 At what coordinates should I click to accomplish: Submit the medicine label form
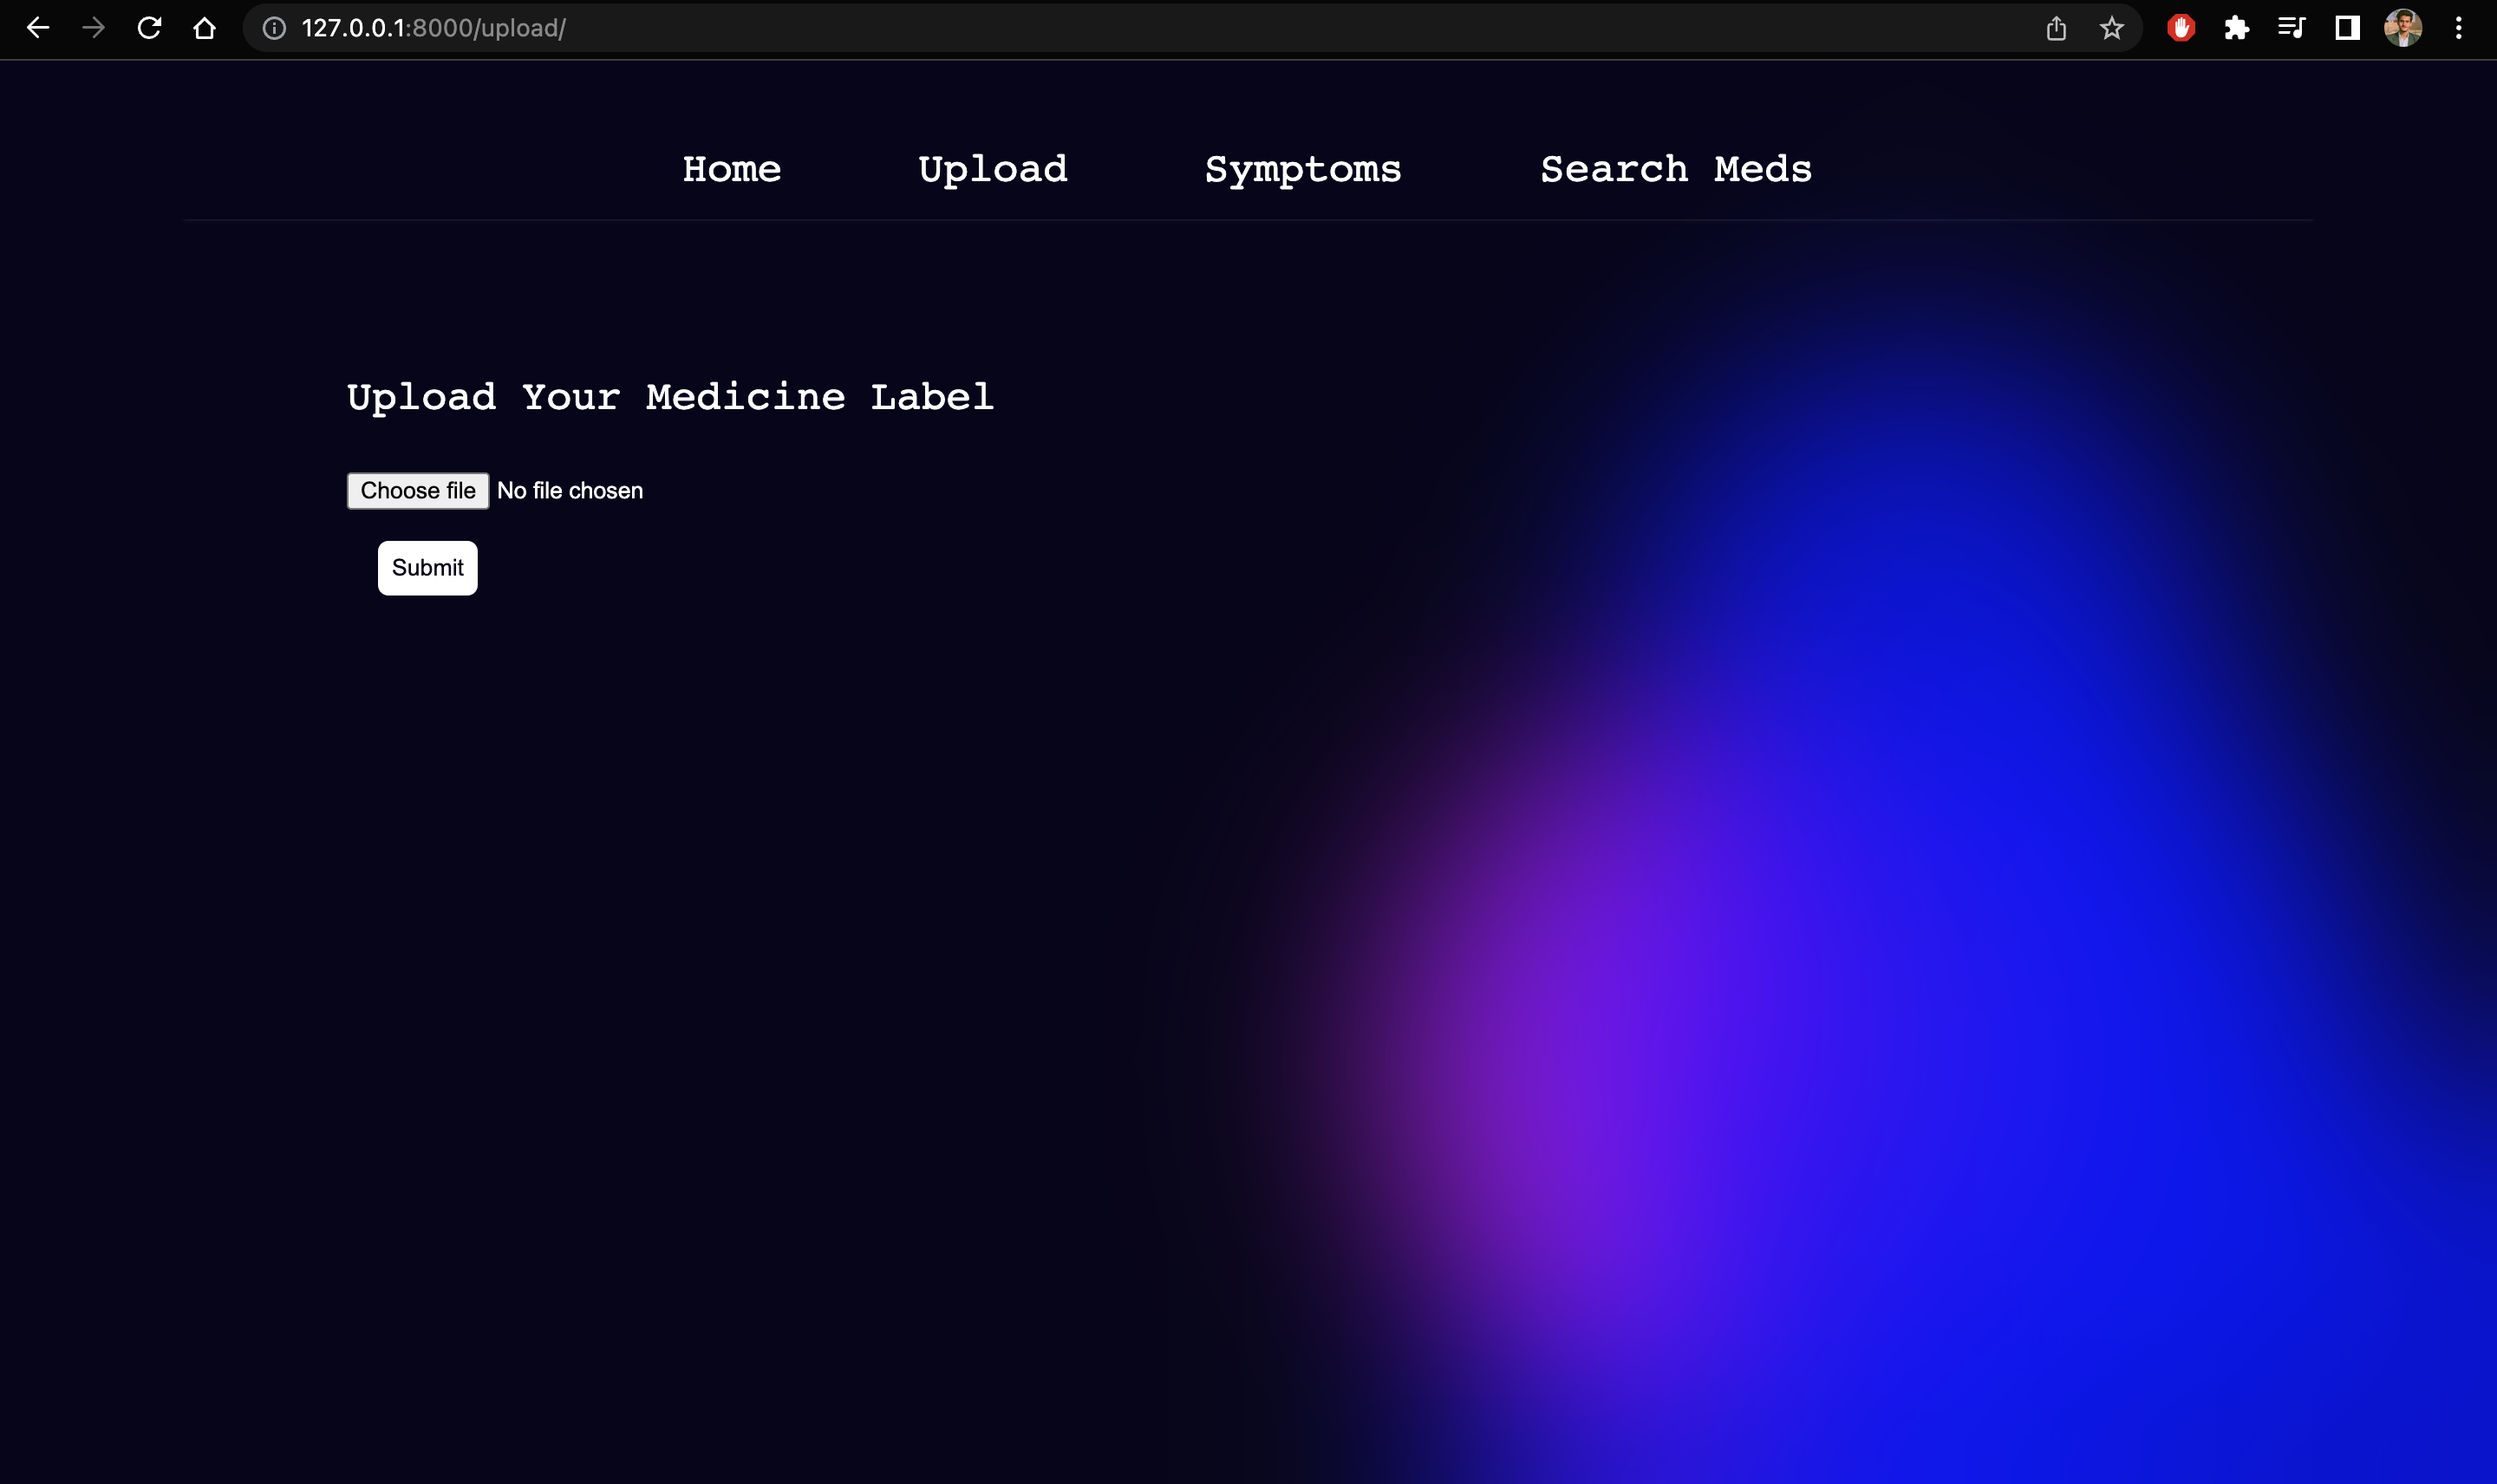tap(427, 568)
